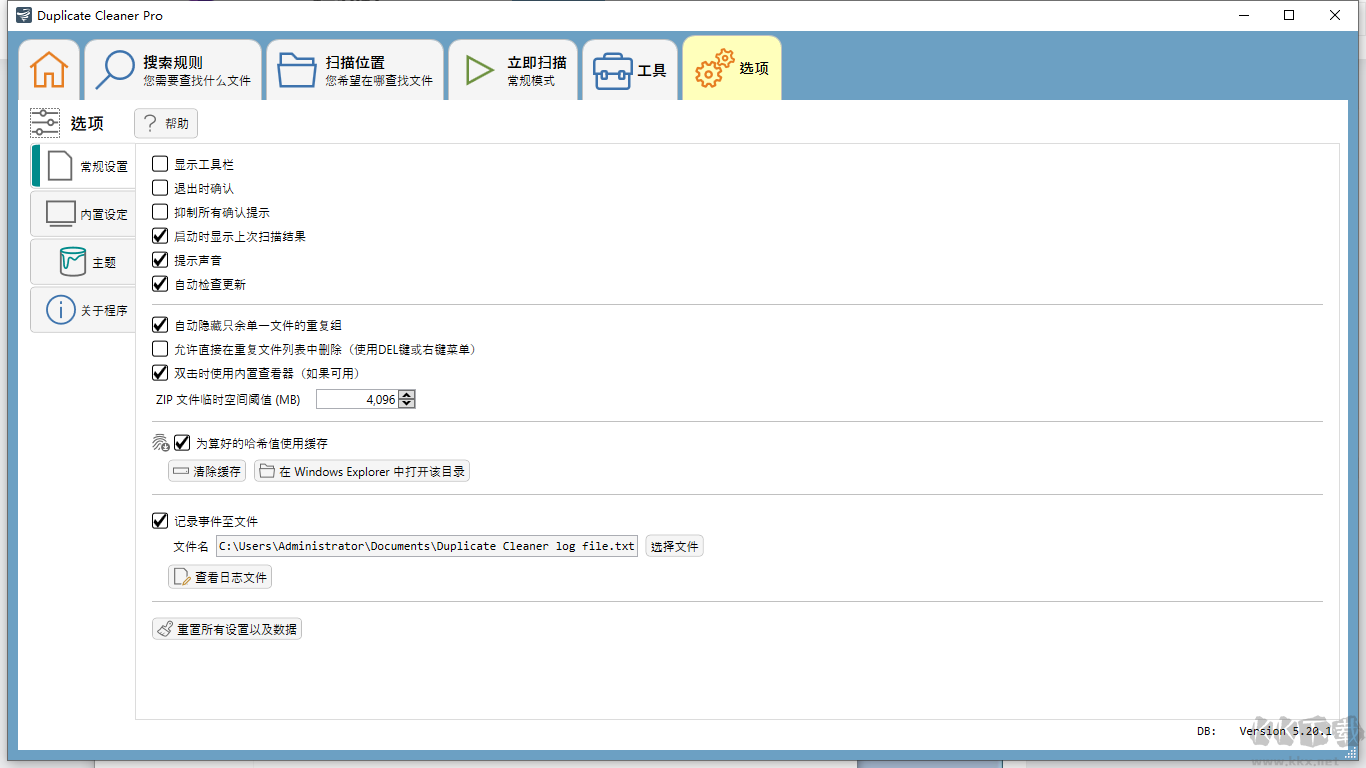Viewport: 1366px width, 768px height.
Task: Disable 提示声音 checkbox
Action: click(159, 260)
